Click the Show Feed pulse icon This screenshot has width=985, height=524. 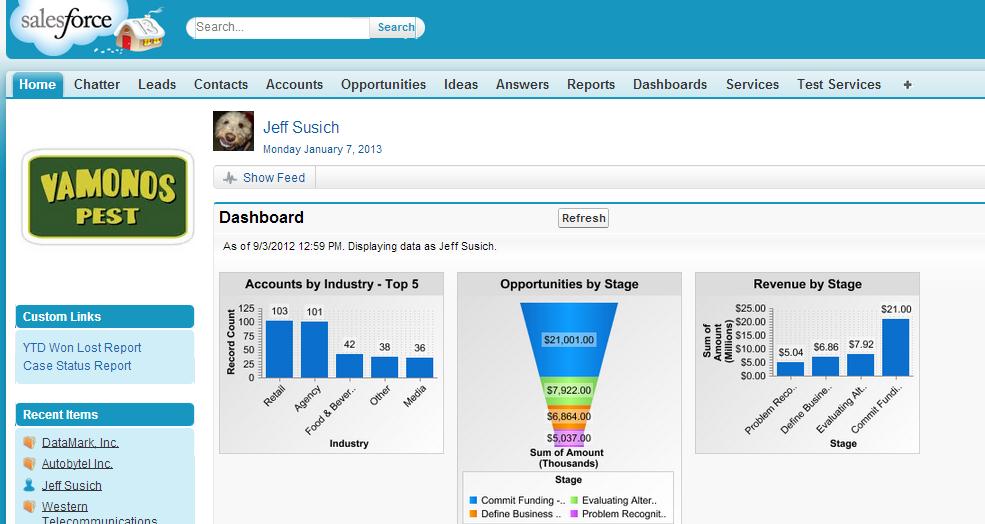tap(230, 178)
